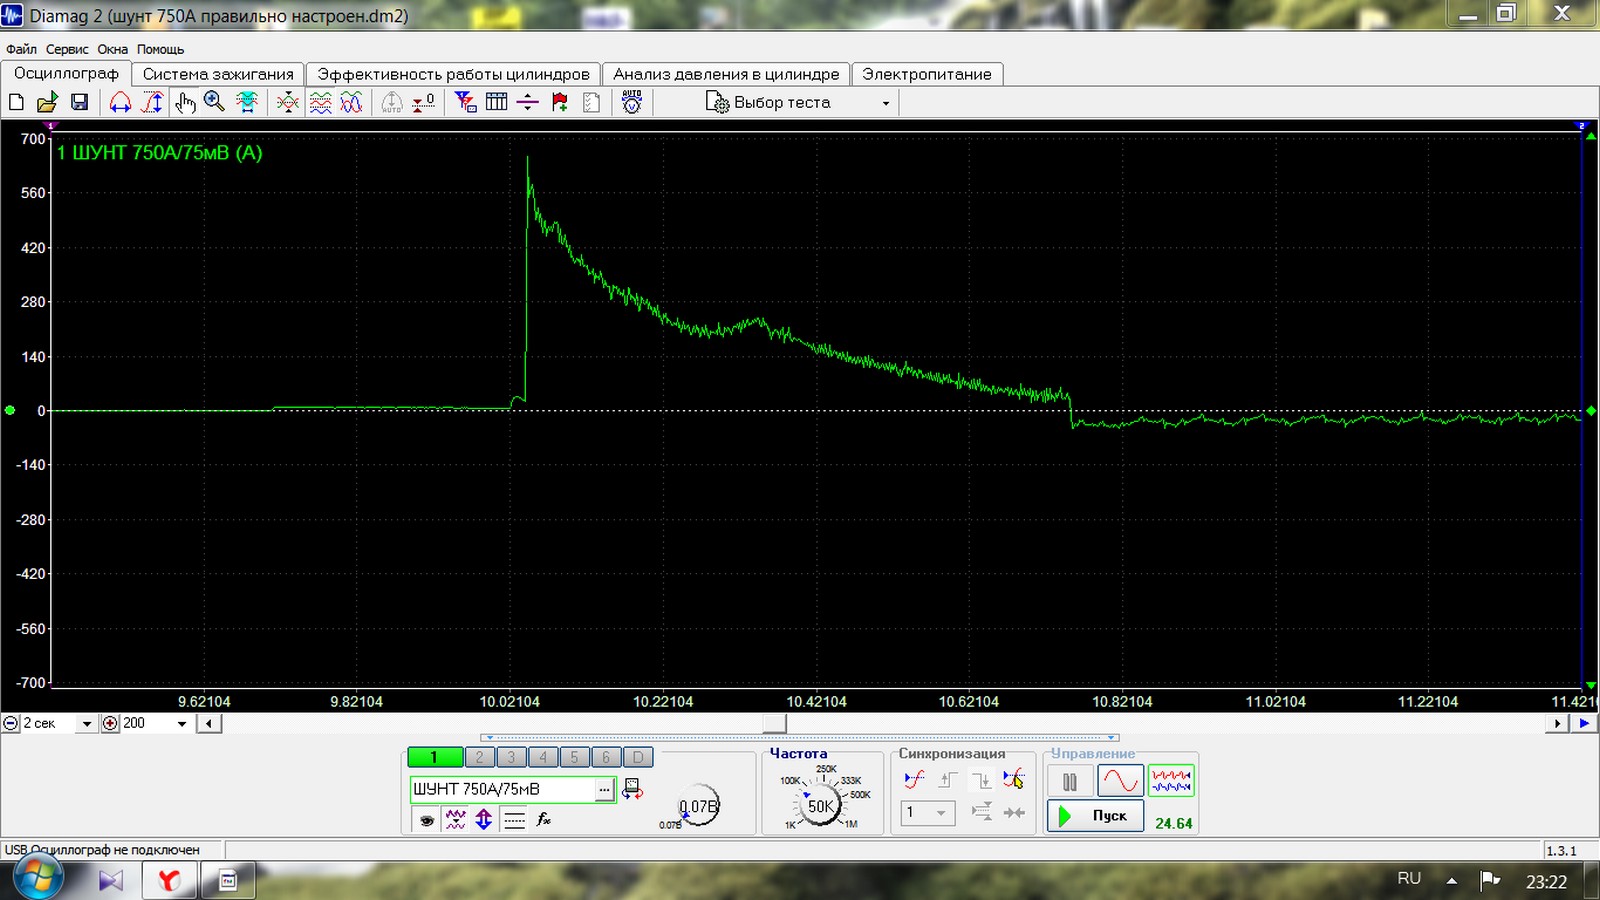This screenshot has height=900, width=1600.
Task: Enable channel 5 button
Action: pyautogui.click(x=574, y=757)
